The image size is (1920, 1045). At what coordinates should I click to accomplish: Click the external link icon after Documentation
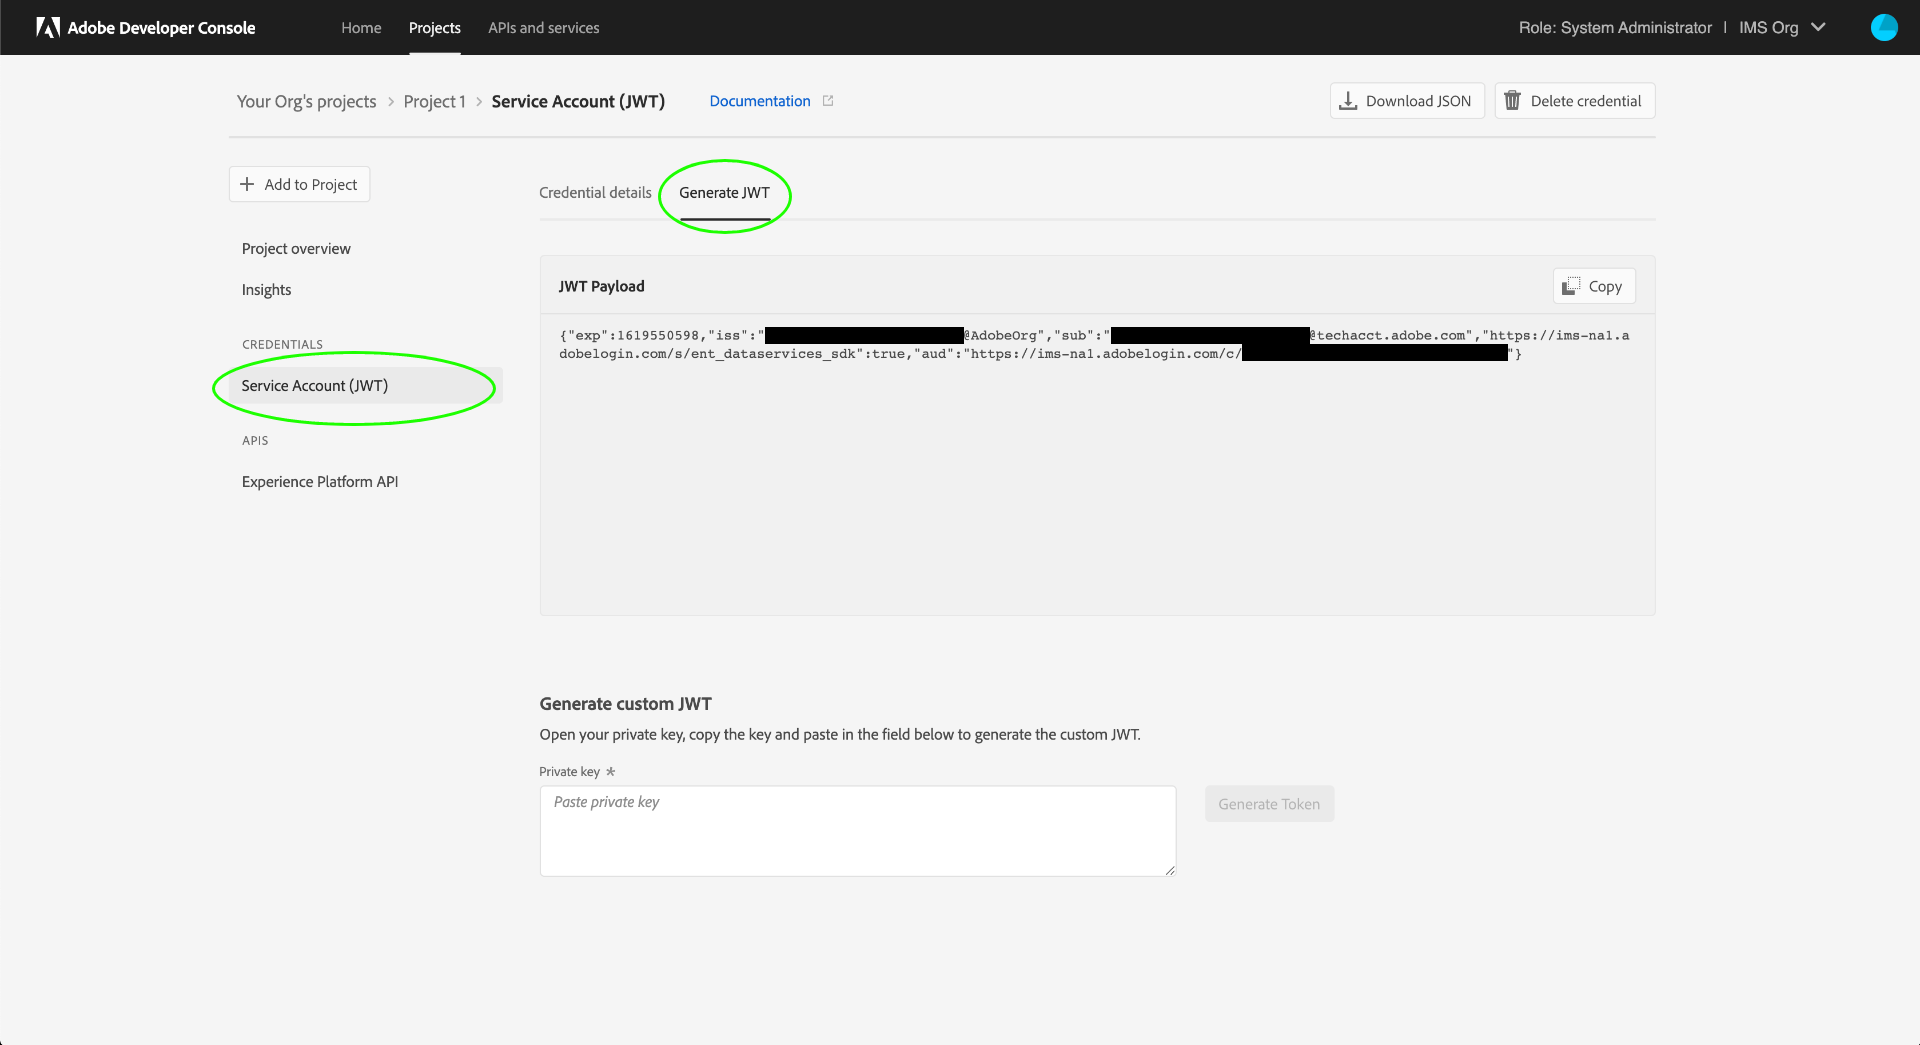tap(828, 101)
